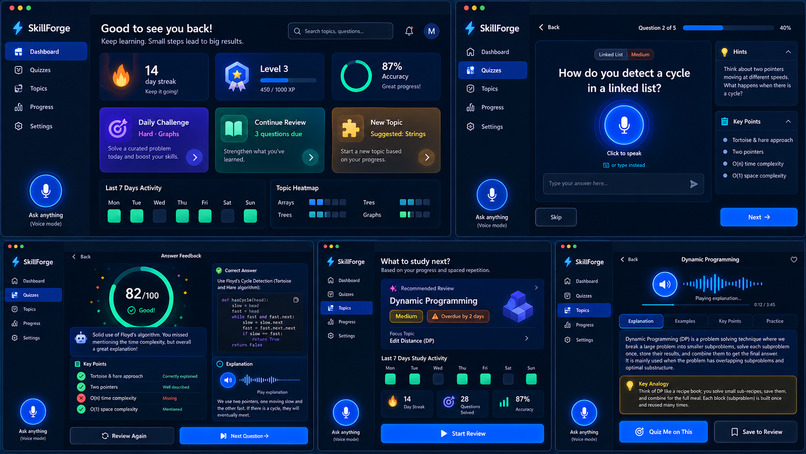806x454 pixels.
Task: Click the Next Question button
Action: (244, 436)
